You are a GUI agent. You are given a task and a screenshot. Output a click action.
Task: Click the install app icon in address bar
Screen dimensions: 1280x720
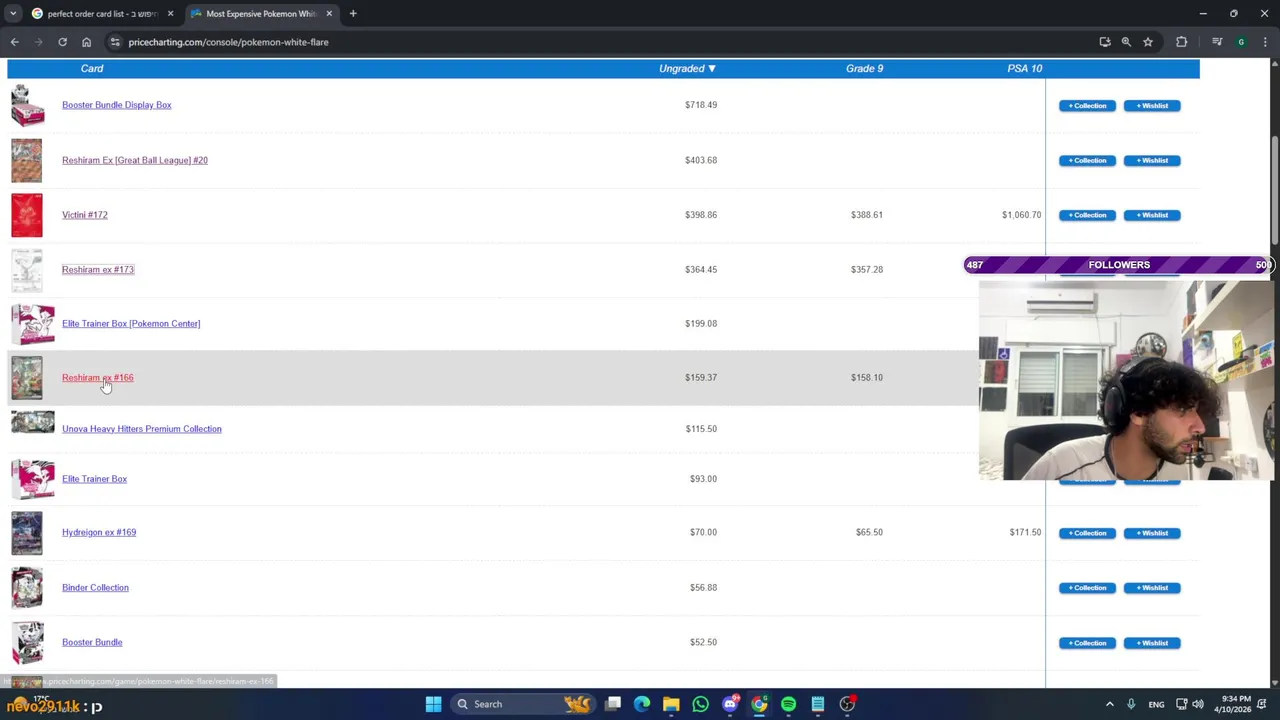[x=1104, y=42]
